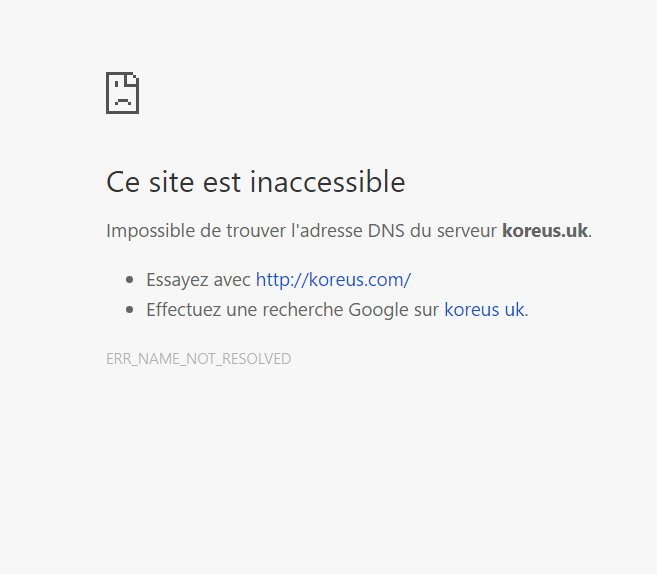
Task: Click the bold koreus.uk server name
Action: tap(544, 231)
